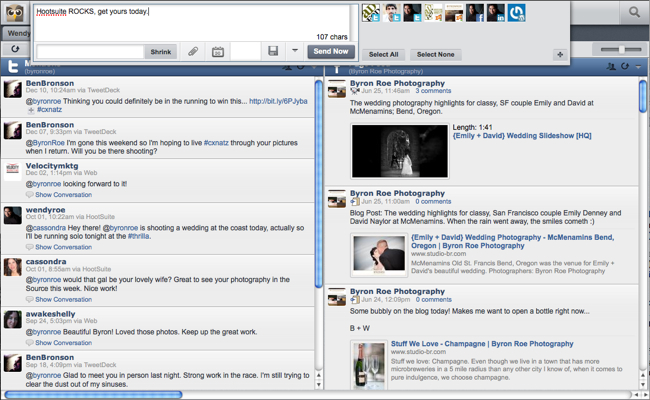This screenshot has height=400, width=650.
Task: Open BenBronson's Sep 18 tweet avatar
Action: pos(12,363)
